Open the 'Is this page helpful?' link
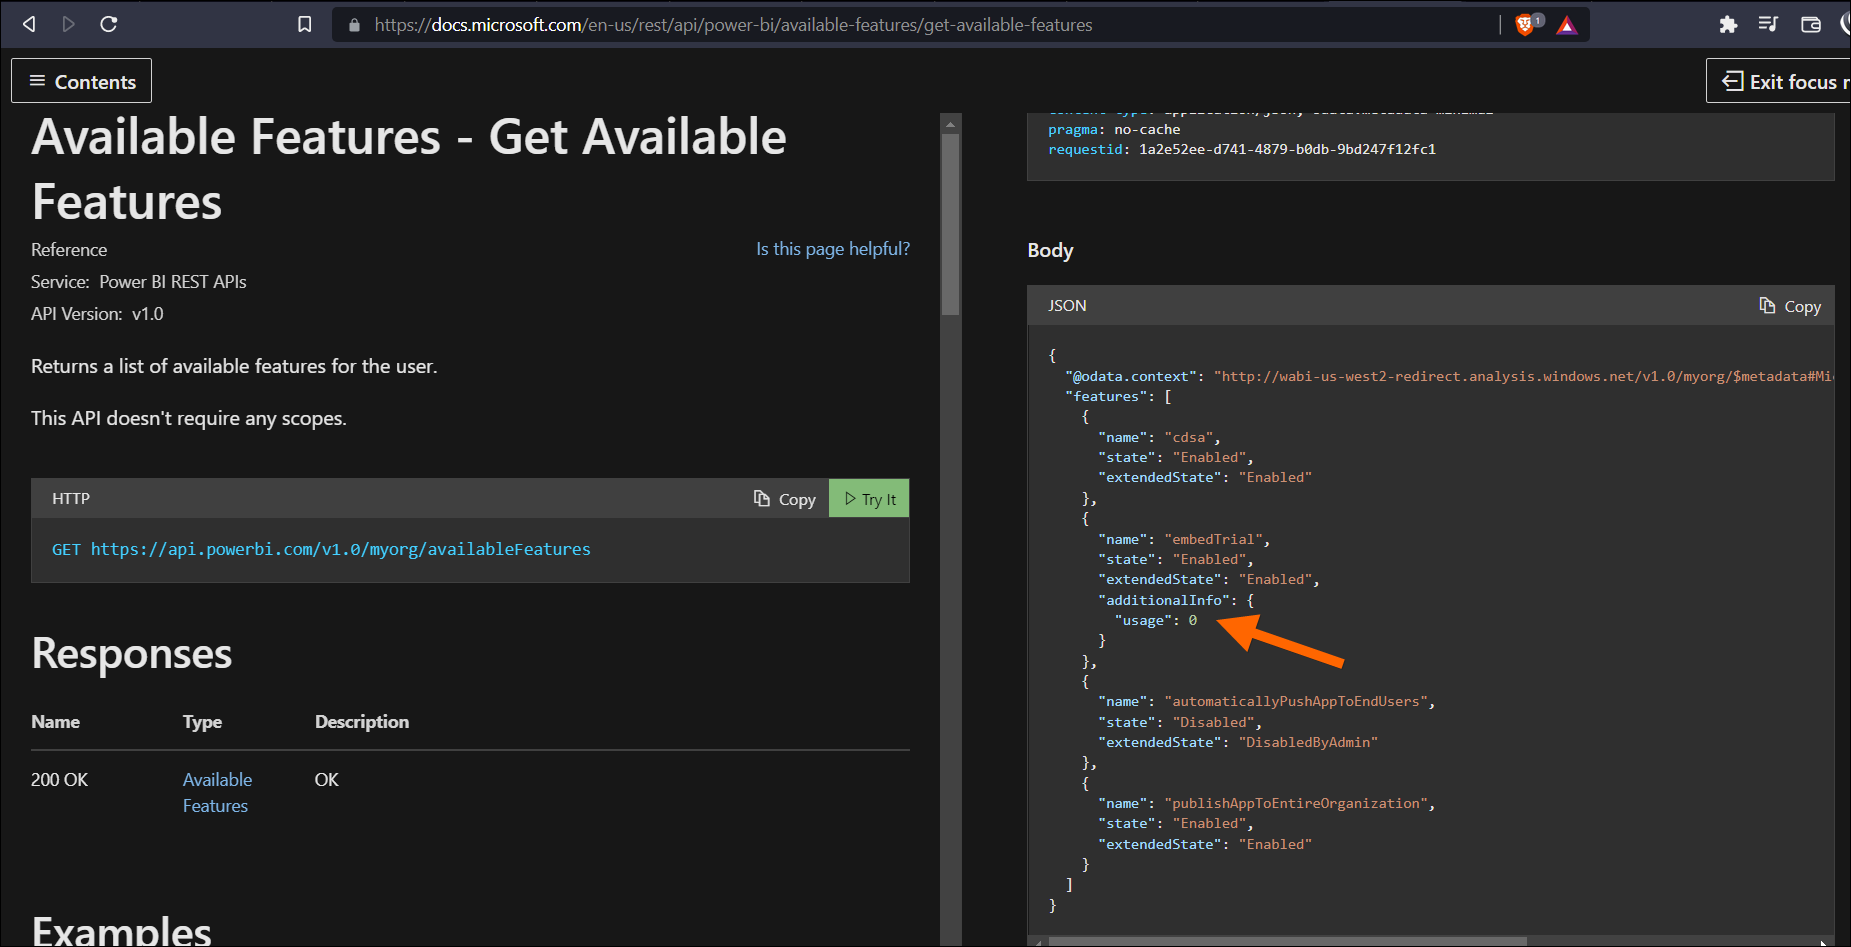The height and width of the screenshot is (947, 1851). [x=833, y=249]
